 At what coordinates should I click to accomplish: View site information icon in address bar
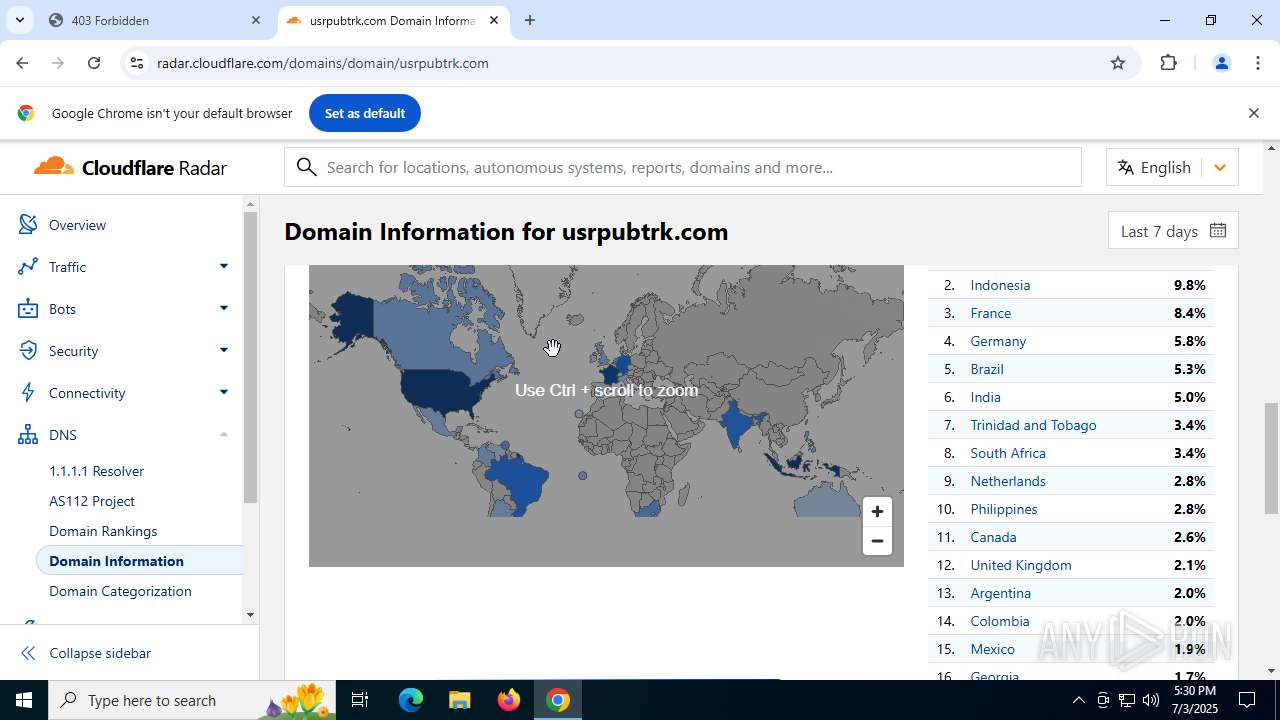coord(136,63)
